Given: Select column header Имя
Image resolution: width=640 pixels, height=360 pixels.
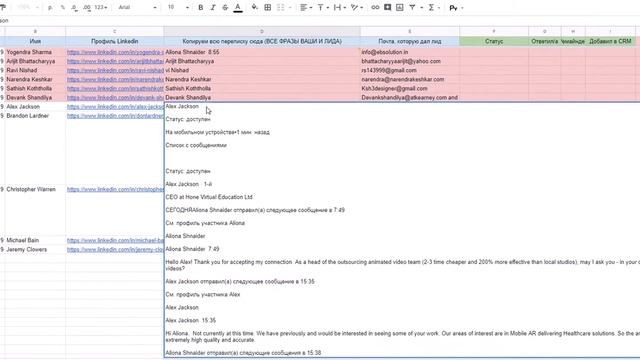Looking at the screenshot, I should tap(35, 41).
